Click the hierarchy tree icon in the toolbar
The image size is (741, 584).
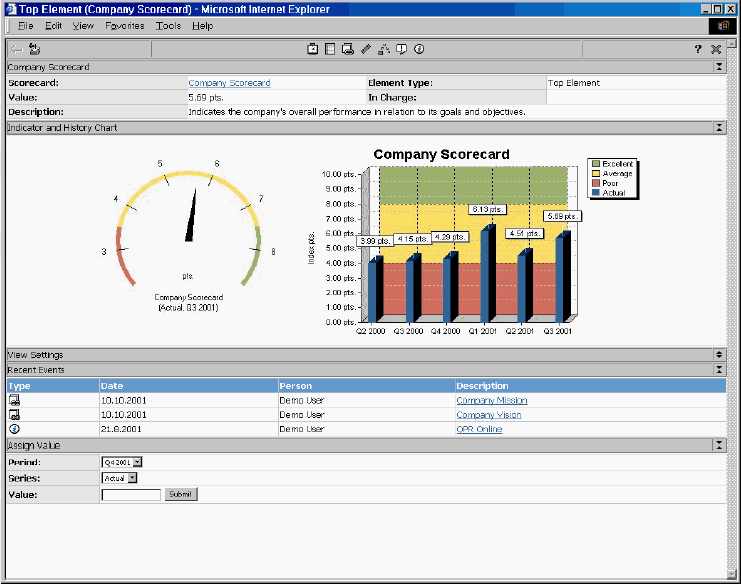tap(384, 48)
